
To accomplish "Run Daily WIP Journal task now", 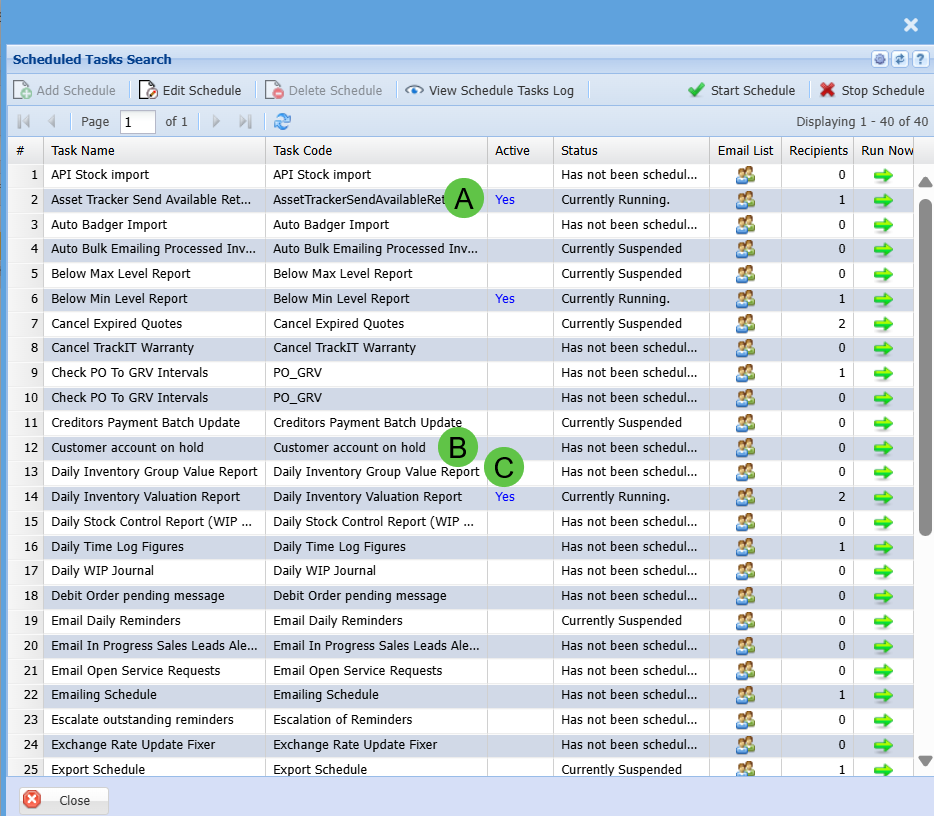I will pos(883,571).
